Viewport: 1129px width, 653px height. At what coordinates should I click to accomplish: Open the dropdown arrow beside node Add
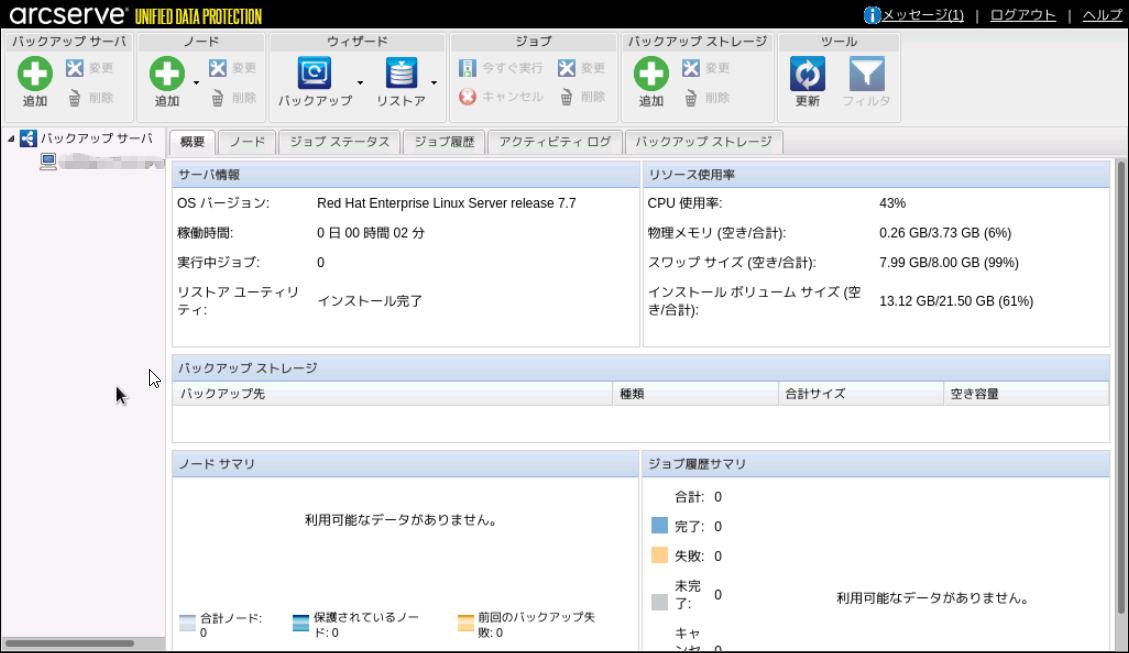click(x=196, y=83)
